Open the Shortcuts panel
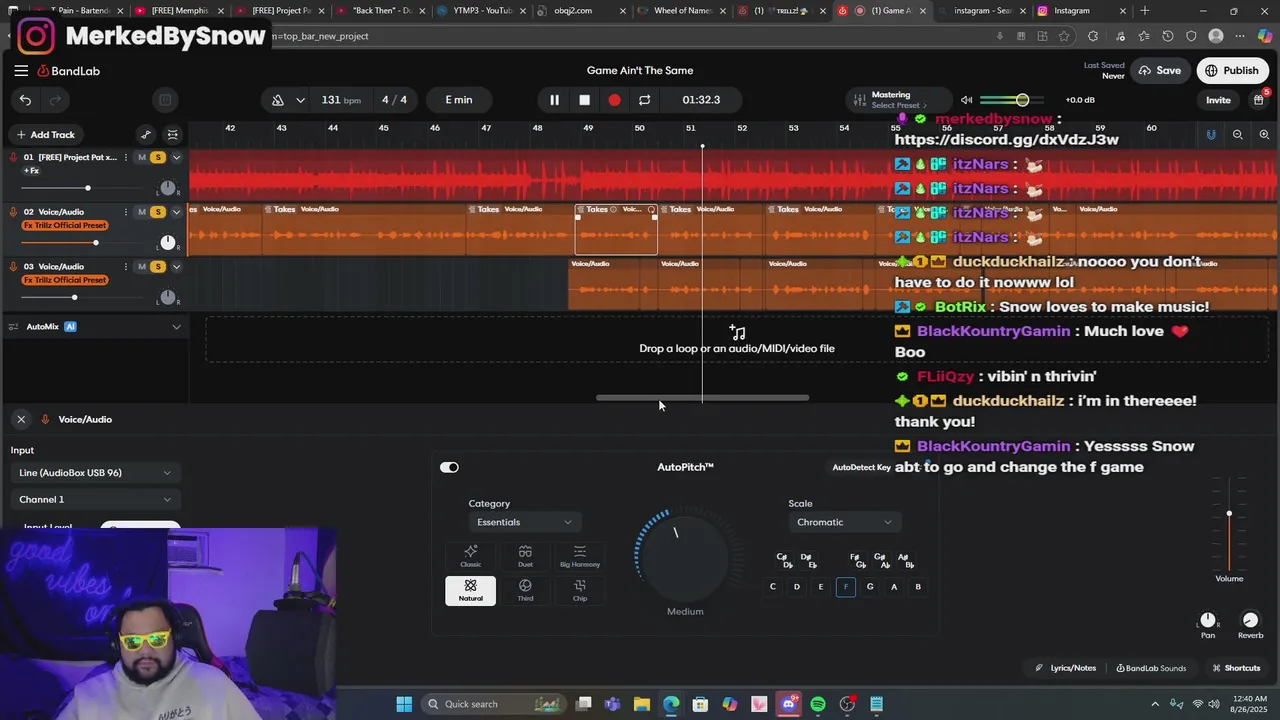The height and width of the screenshot is (720, 1280). [1236, 668]
